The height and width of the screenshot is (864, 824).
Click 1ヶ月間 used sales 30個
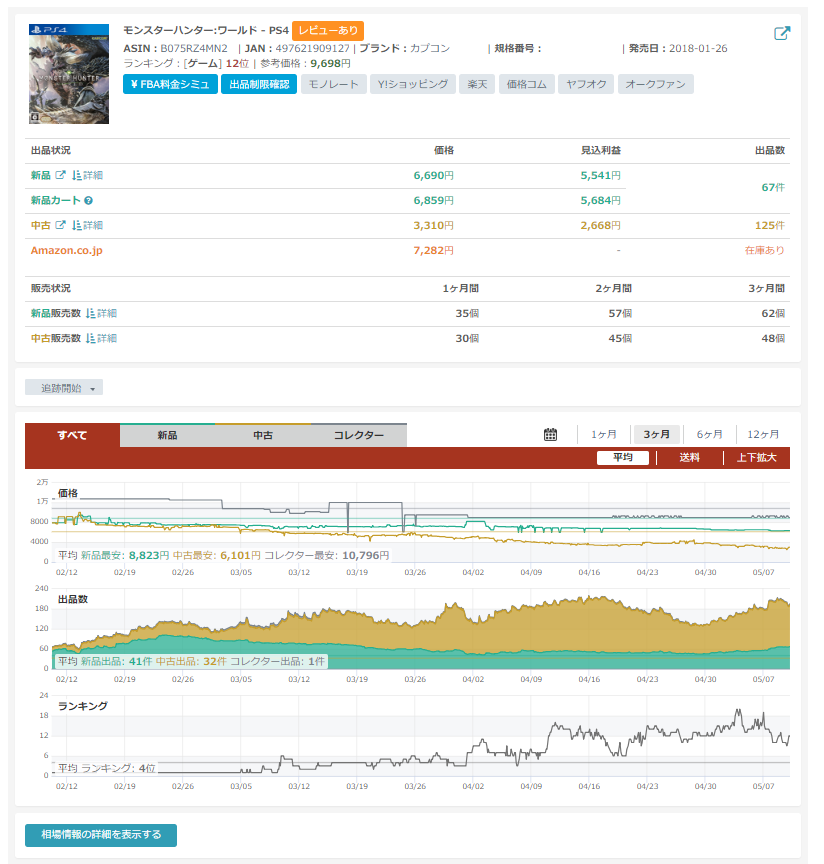tap(467, 338)
